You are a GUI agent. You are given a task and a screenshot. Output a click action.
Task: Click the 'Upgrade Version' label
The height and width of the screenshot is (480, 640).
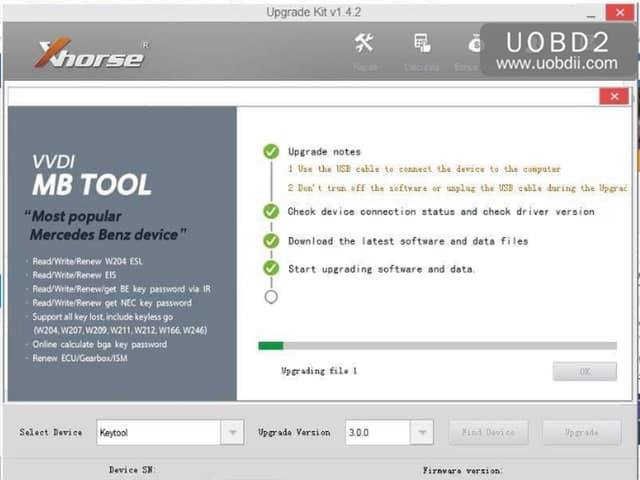(294, 432)
